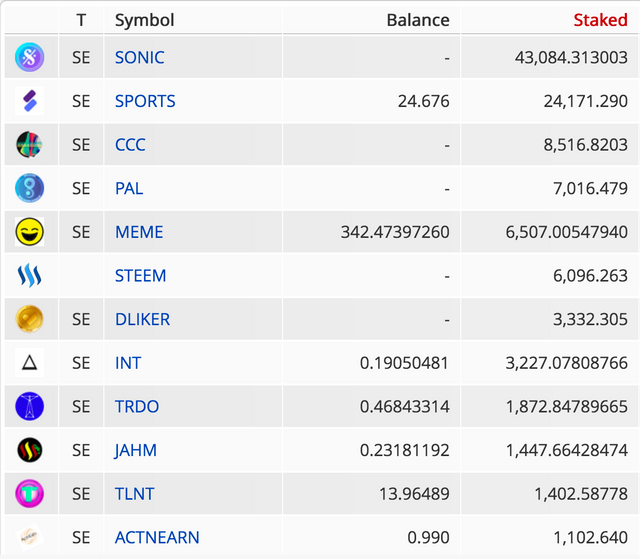Open the ACTNEARN token link
Image resolution: width=640 pixels, height=559 pixels.
[157, 538]
